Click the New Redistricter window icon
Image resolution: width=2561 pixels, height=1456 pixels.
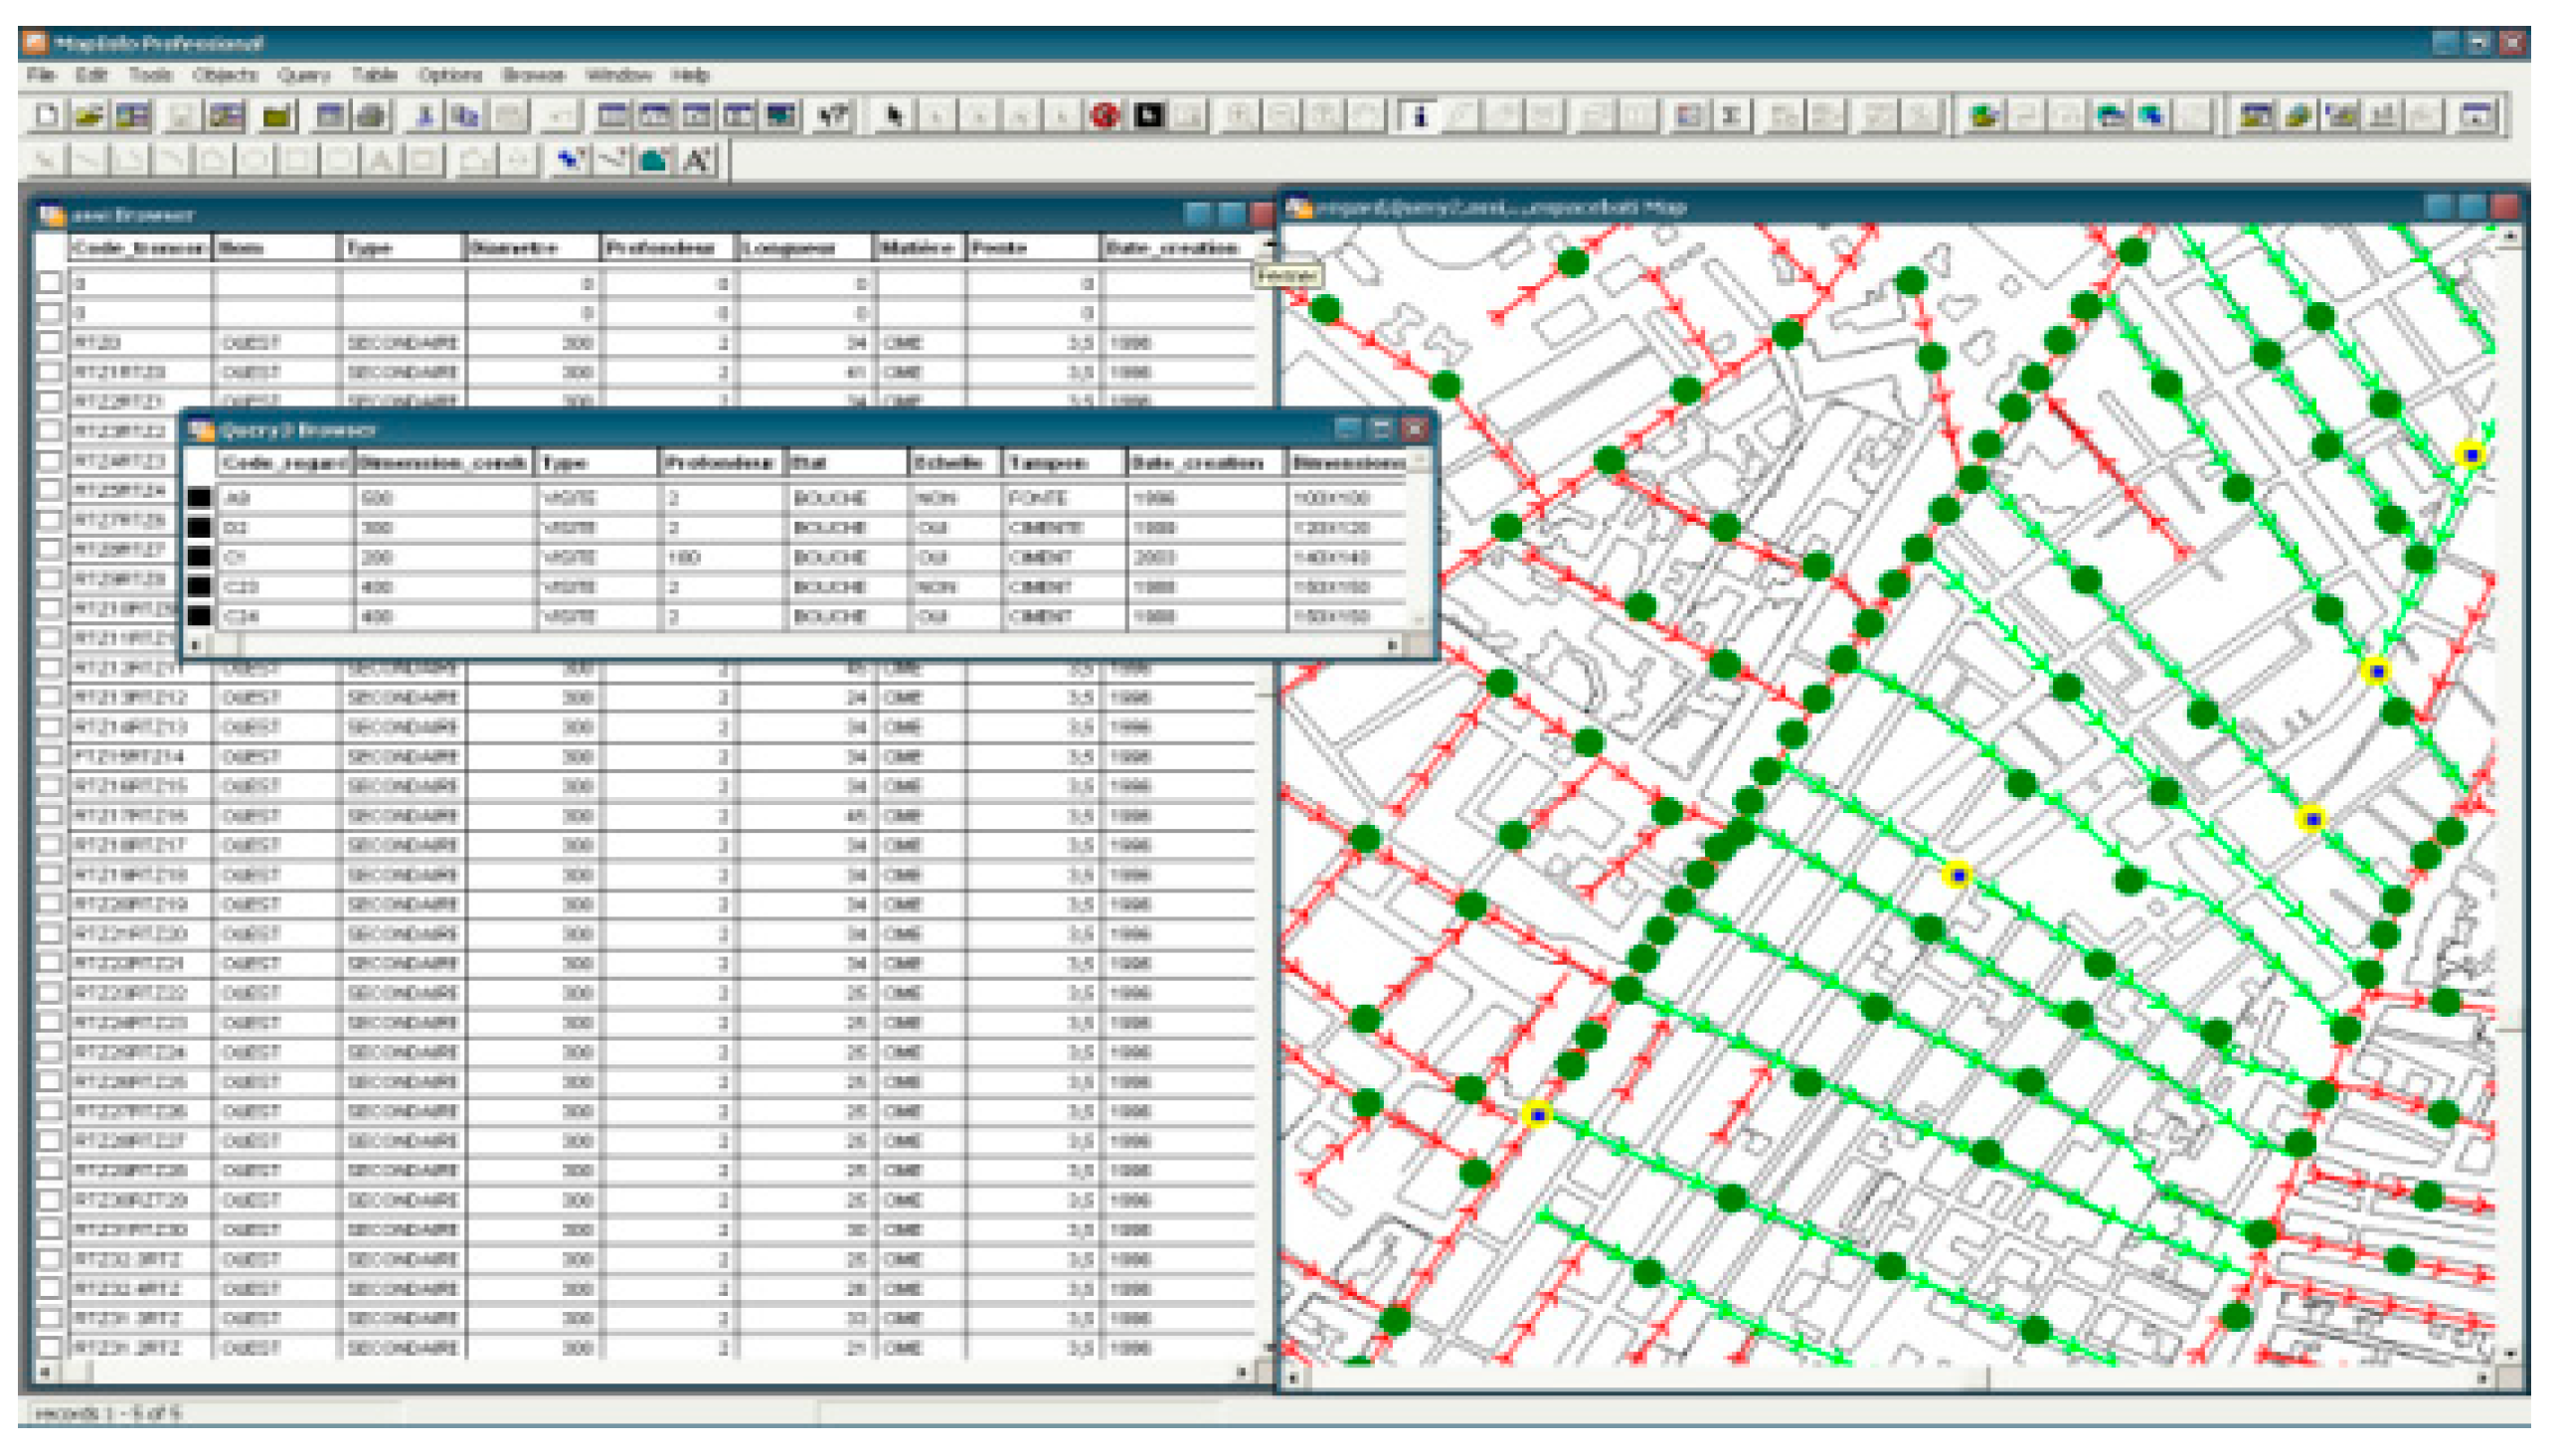pos(781,116)
